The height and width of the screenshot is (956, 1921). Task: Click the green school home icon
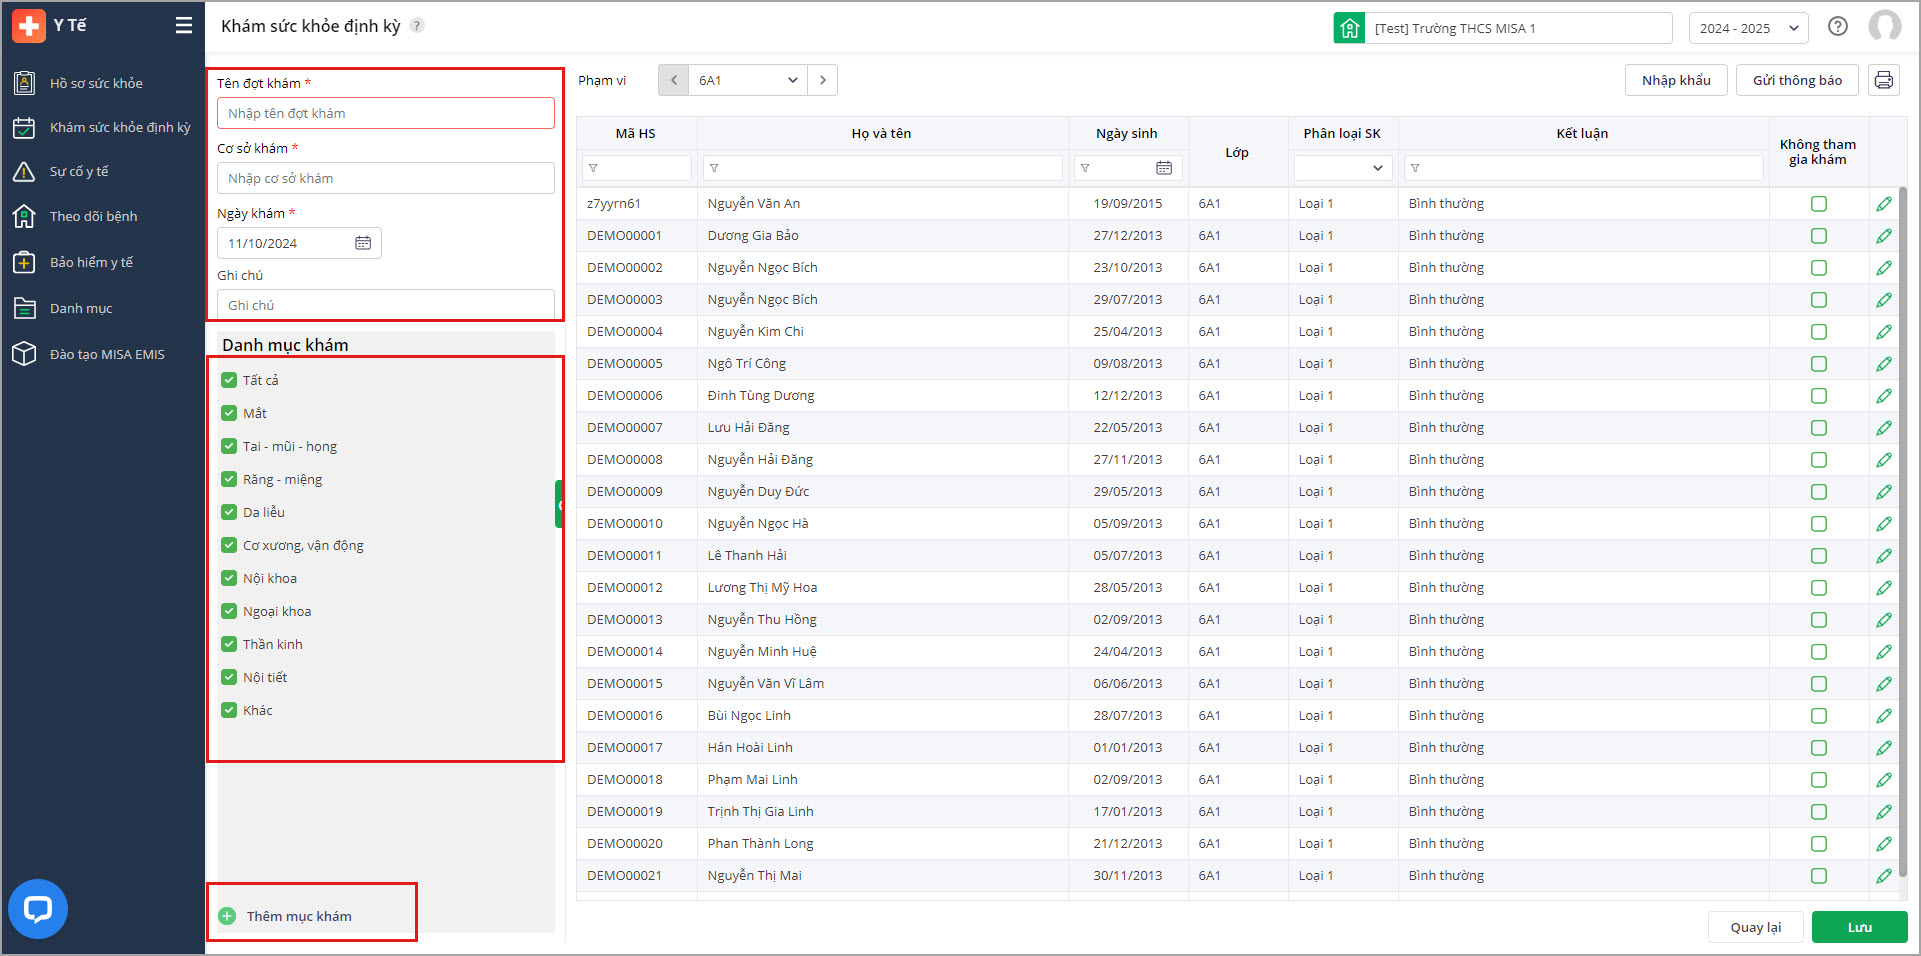coord(1350,28)
